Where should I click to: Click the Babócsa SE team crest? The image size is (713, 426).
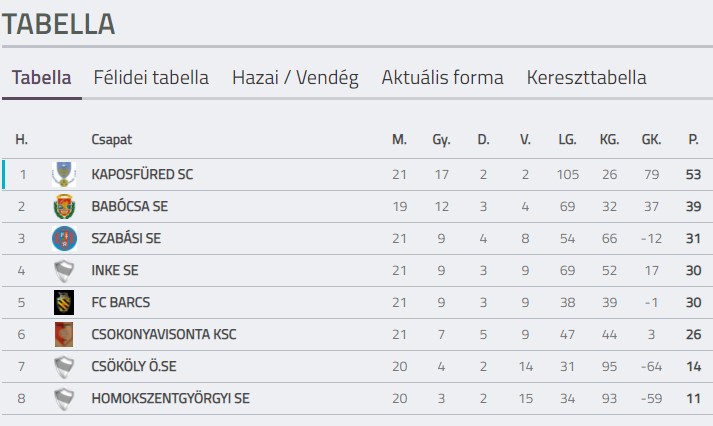[64, 207]
